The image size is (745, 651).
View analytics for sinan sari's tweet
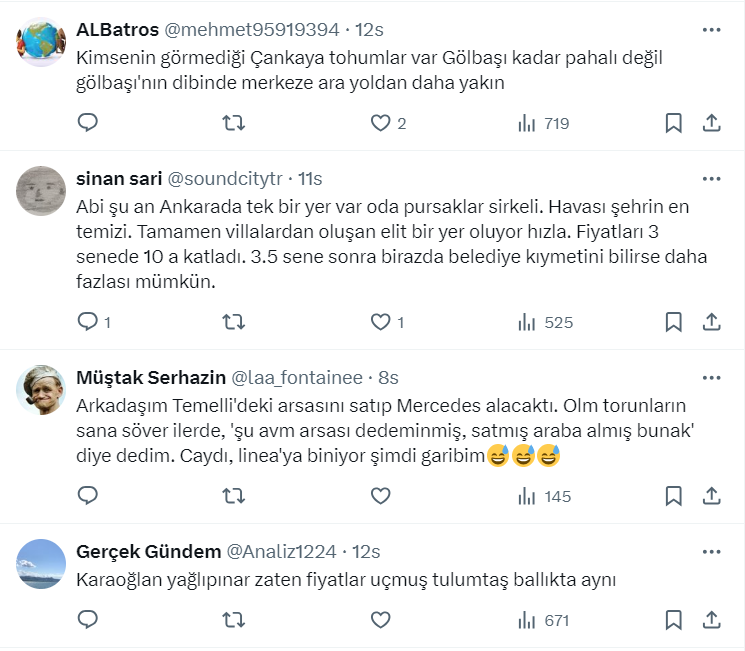click(x=544, y=322)
